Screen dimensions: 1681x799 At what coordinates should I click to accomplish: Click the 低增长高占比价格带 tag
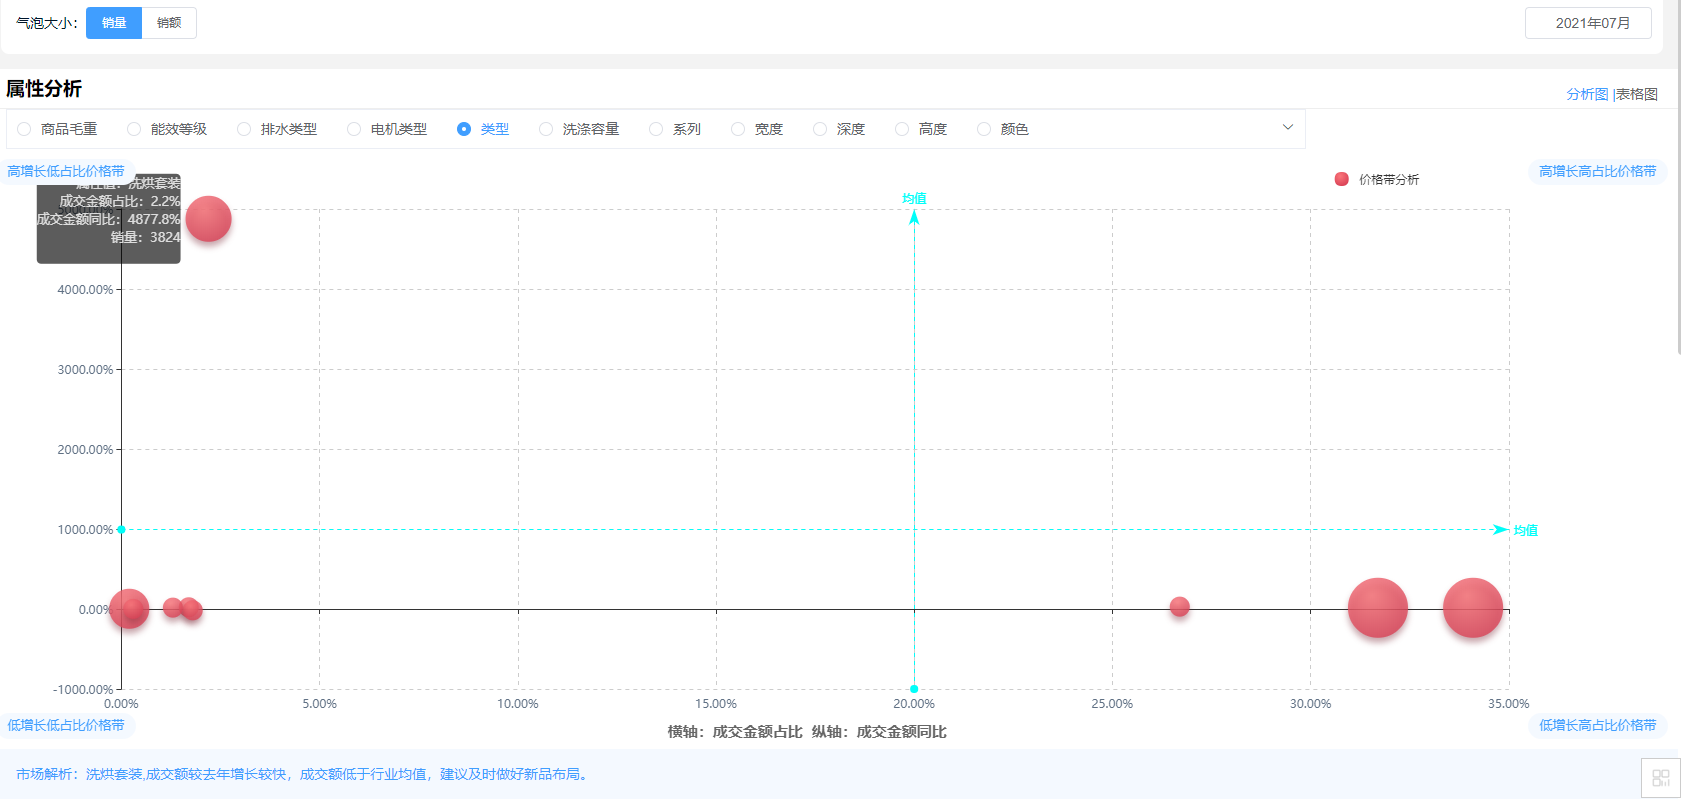click(1597, 725)
